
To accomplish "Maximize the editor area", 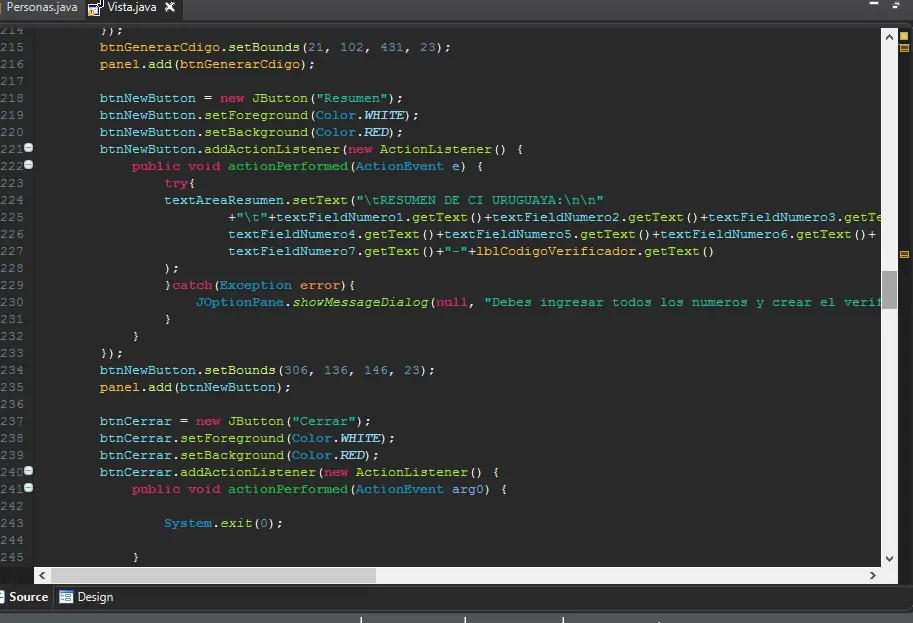I will coord(896,5).
